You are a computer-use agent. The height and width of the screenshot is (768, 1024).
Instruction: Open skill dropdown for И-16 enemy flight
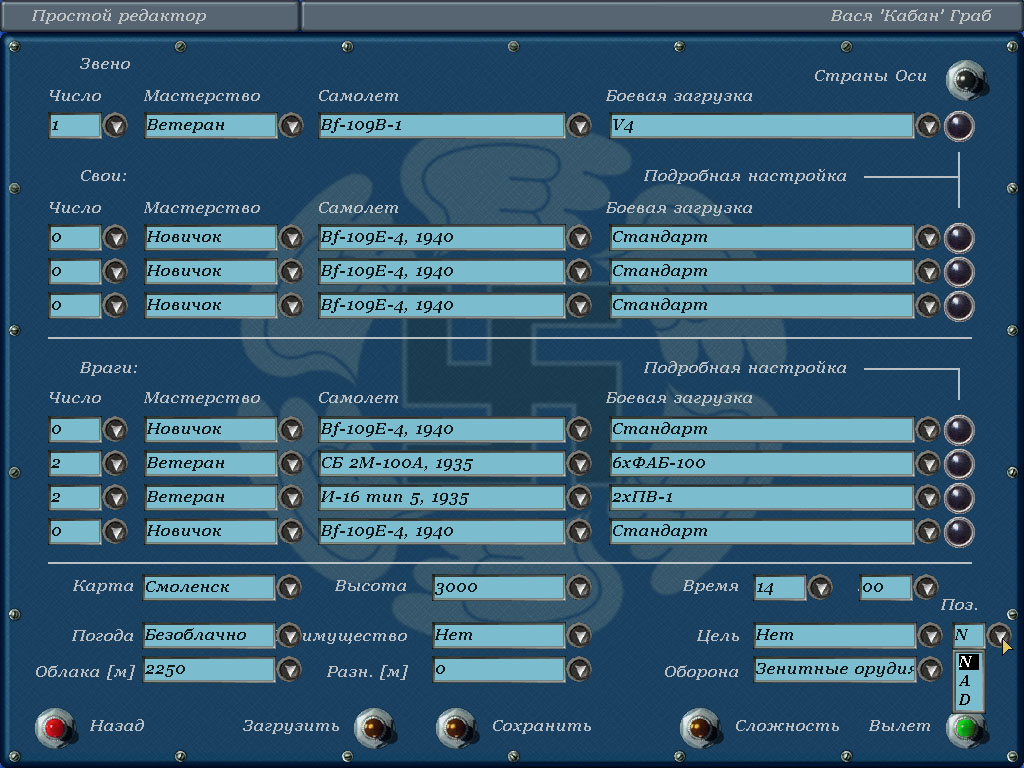(291, 498)
